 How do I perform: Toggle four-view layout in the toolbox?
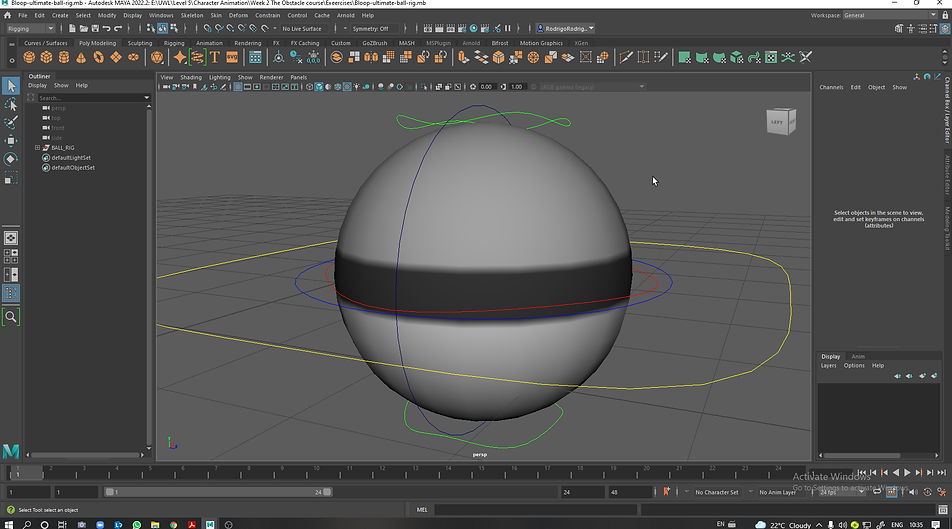pos(11,256)
